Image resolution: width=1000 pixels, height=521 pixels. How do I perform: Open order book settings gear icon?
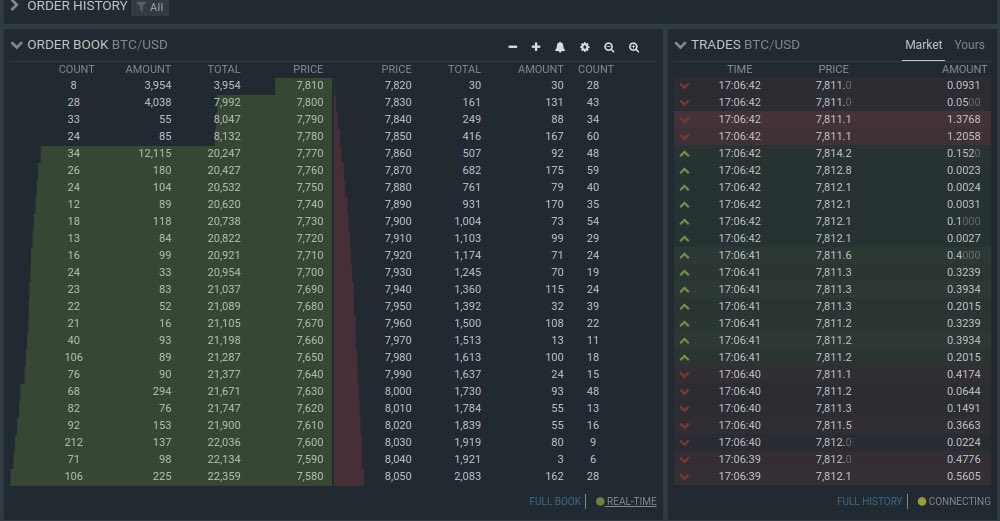(x=584, y=47)
